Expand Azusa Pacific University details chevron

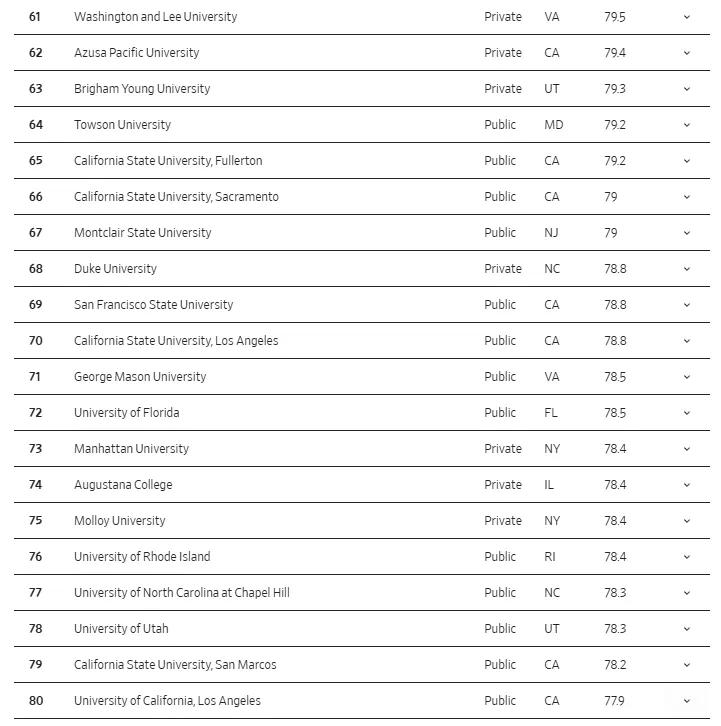point(687,53)
